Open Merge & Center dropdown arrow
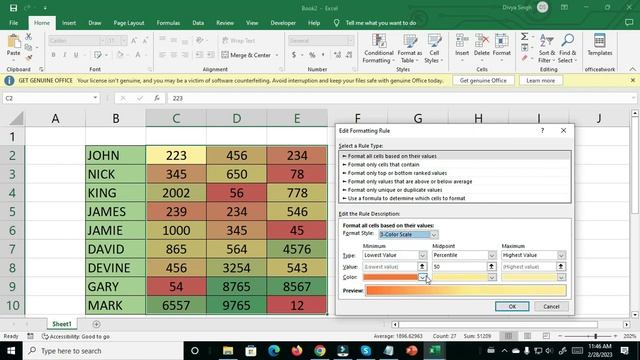This screenshot has height=360, width=640. click(277, 55)
